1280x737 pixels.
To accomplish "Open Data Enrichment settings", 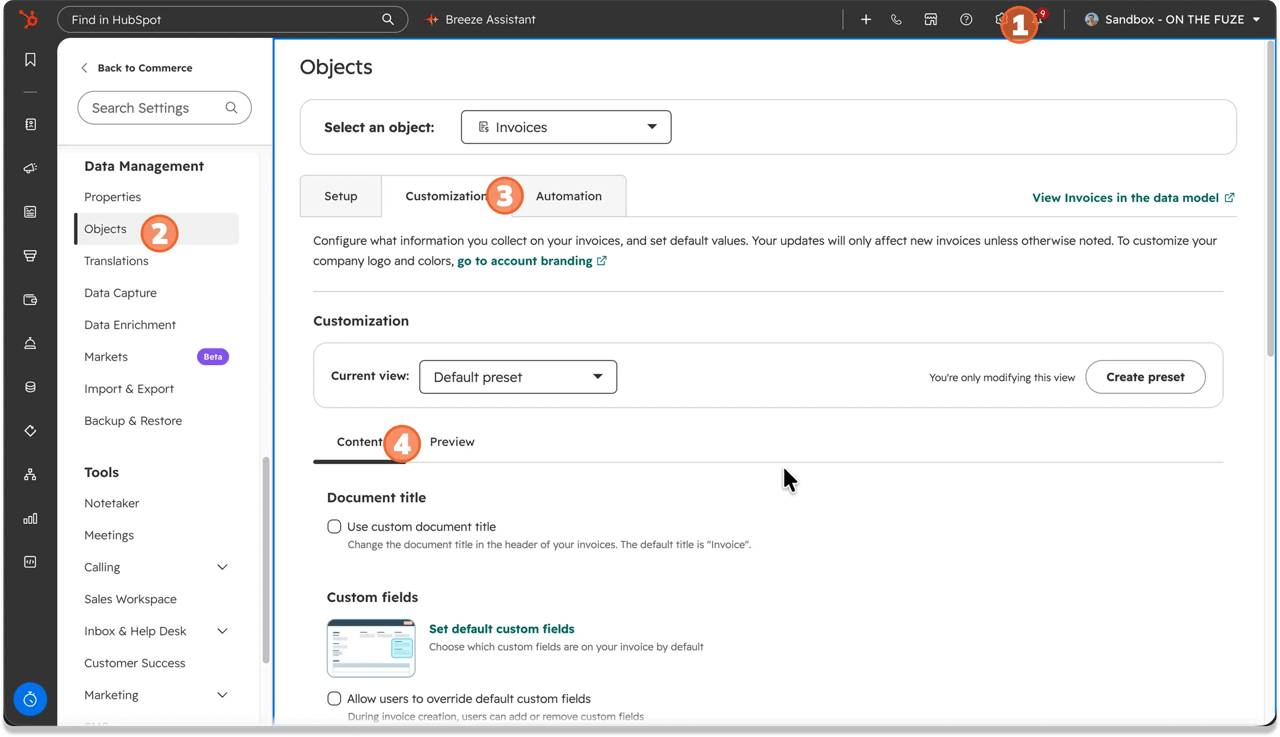I will click(x=130, y=325).
